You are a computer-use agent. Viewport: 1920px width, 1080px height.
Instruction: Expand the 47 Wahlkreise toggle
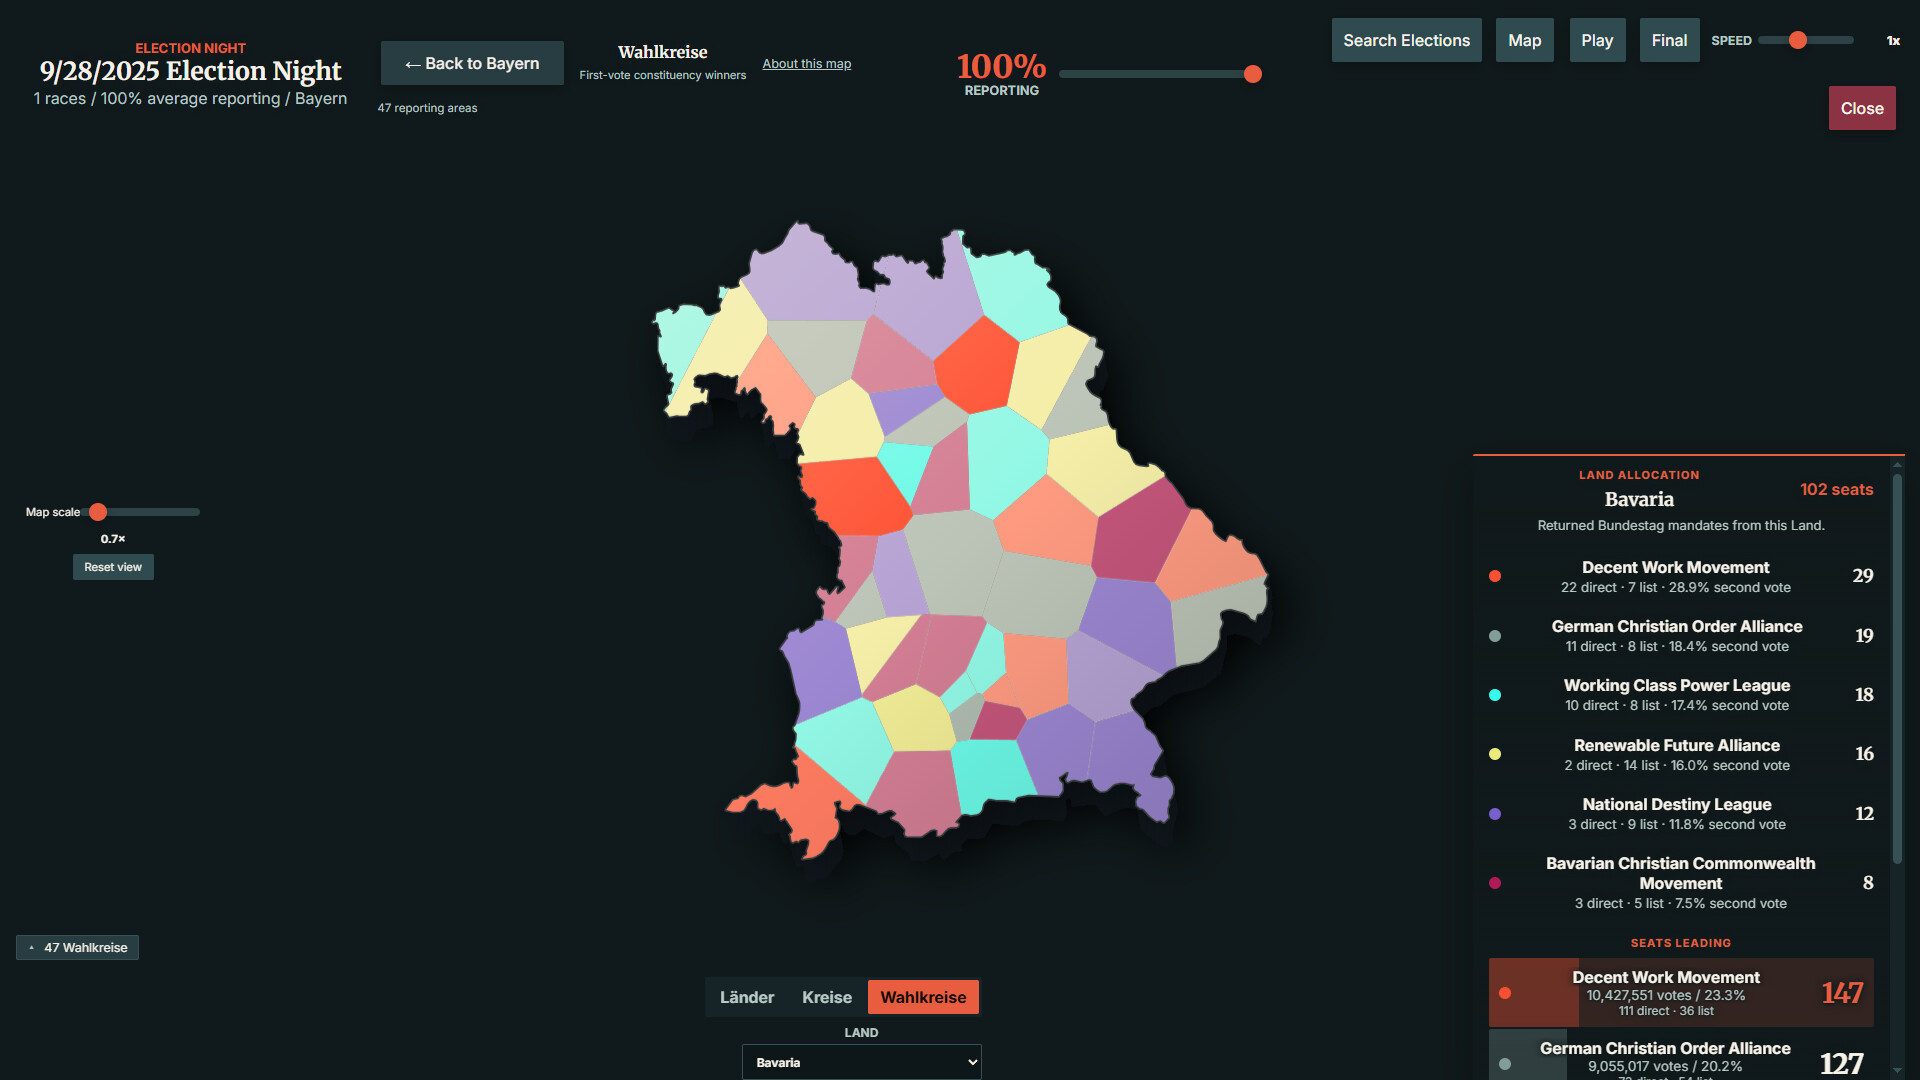(78, 947)
